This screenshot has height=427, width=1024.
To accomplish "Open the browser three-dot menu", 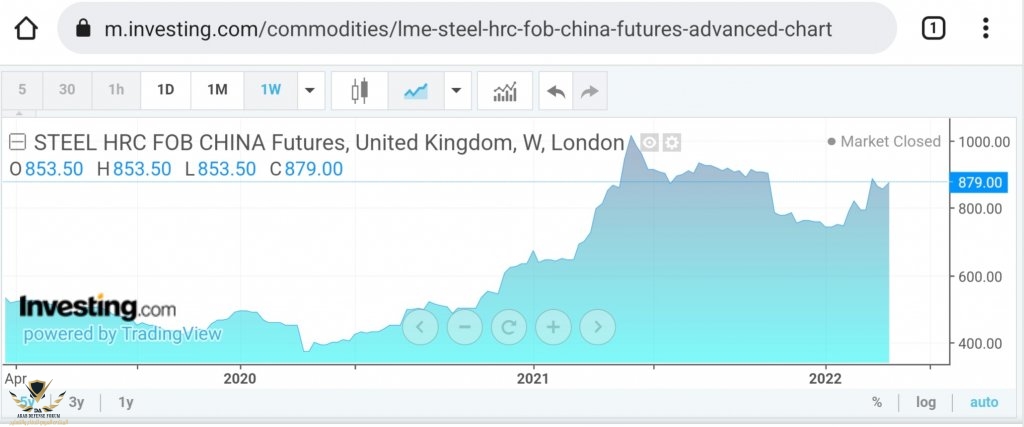I will (985, 28).
